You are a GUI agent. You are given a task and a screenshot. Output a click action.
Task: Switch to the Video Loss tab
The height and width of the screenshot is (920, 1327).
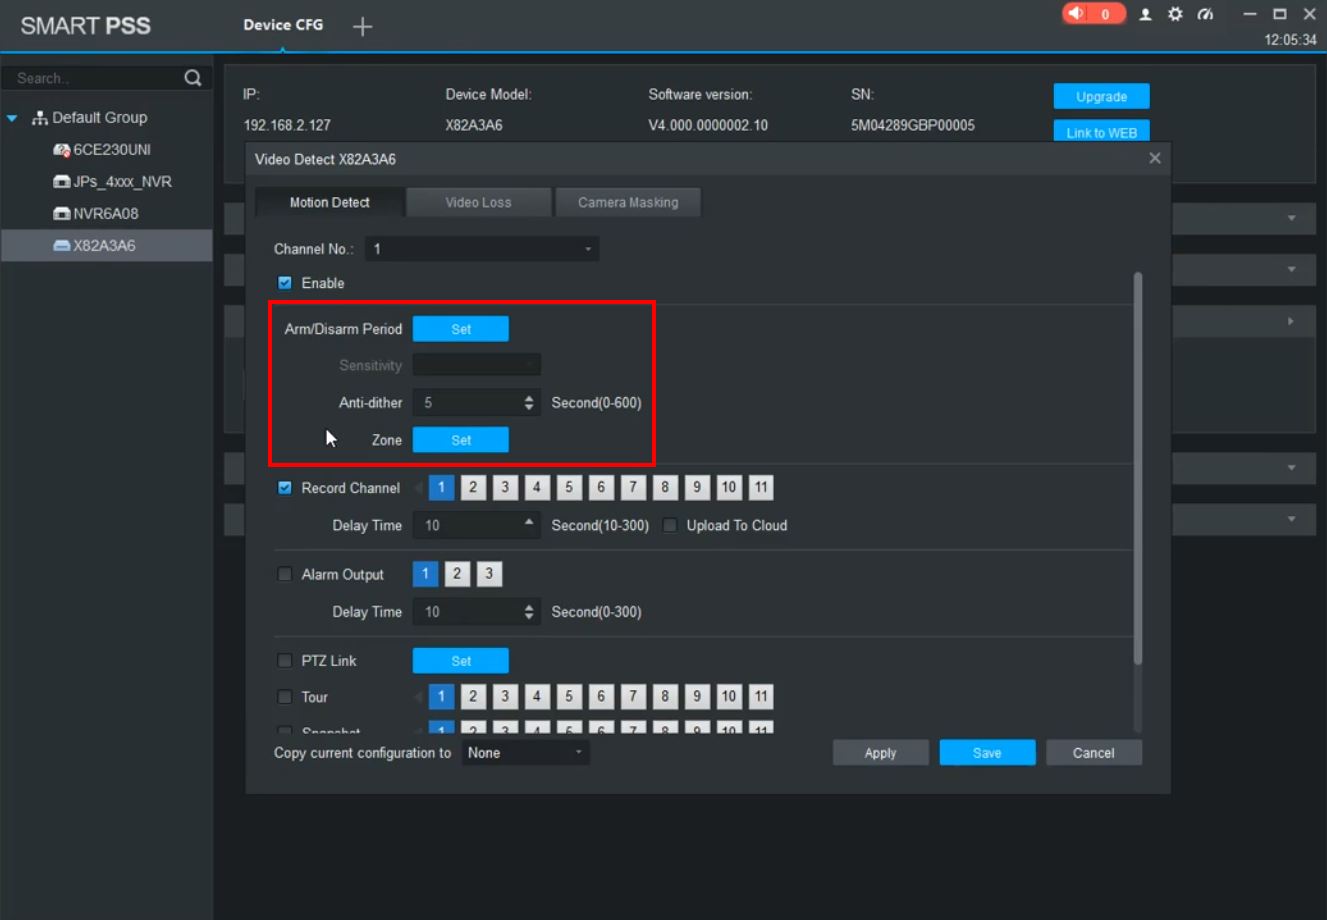click(x=478, y=202)
